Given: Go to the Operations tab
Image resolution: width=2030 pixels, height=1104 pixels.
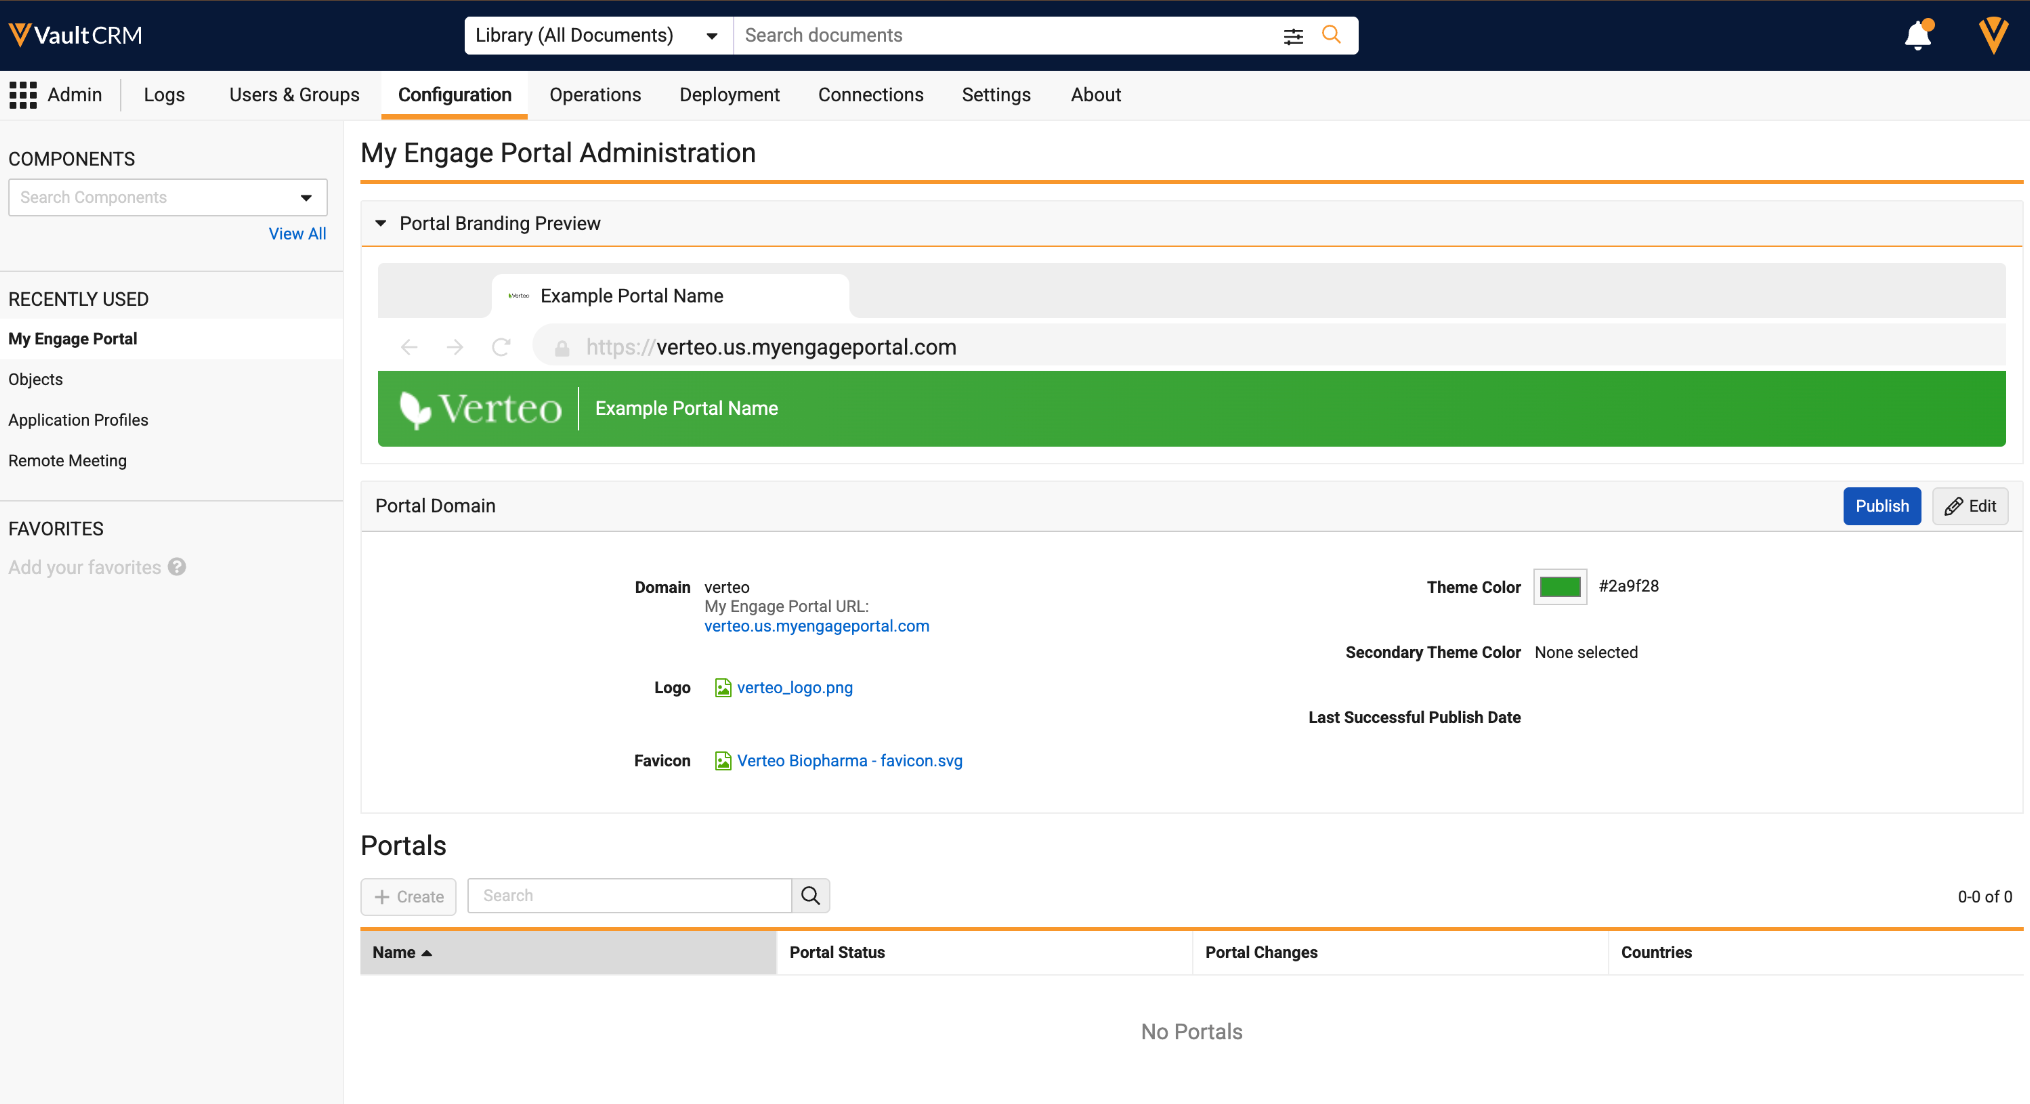Looking at the screenshot, I should 595,95.
